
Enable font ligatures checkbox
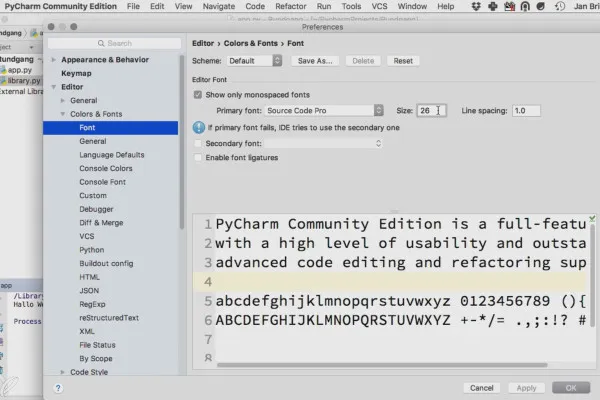click(198, 157)
